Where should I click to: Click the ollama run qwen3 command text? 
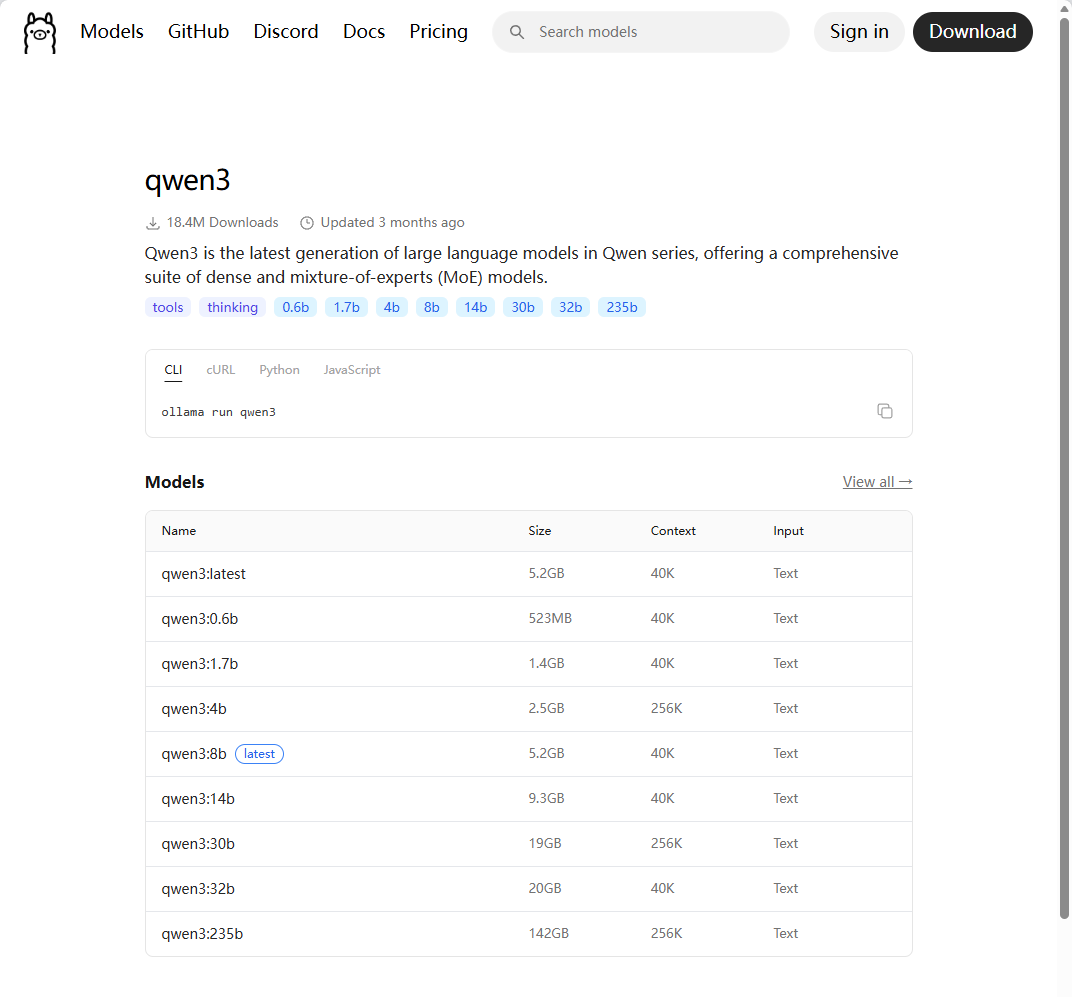218,412
